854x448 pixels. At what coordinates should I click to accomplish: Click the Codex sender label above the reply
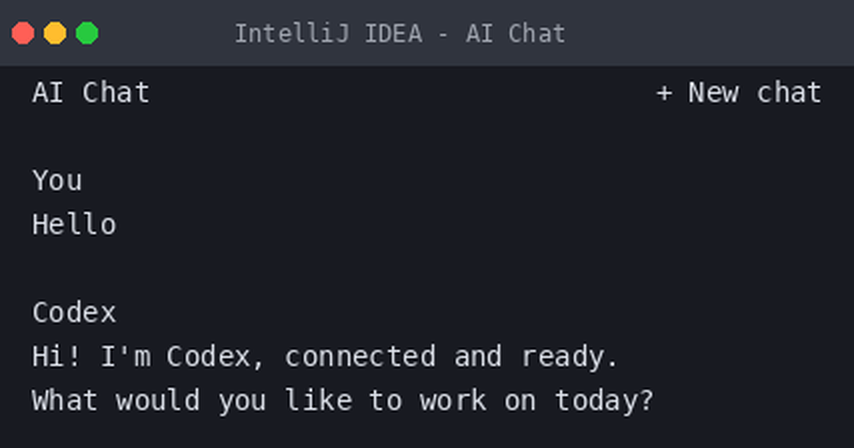(x=74, y=312)
